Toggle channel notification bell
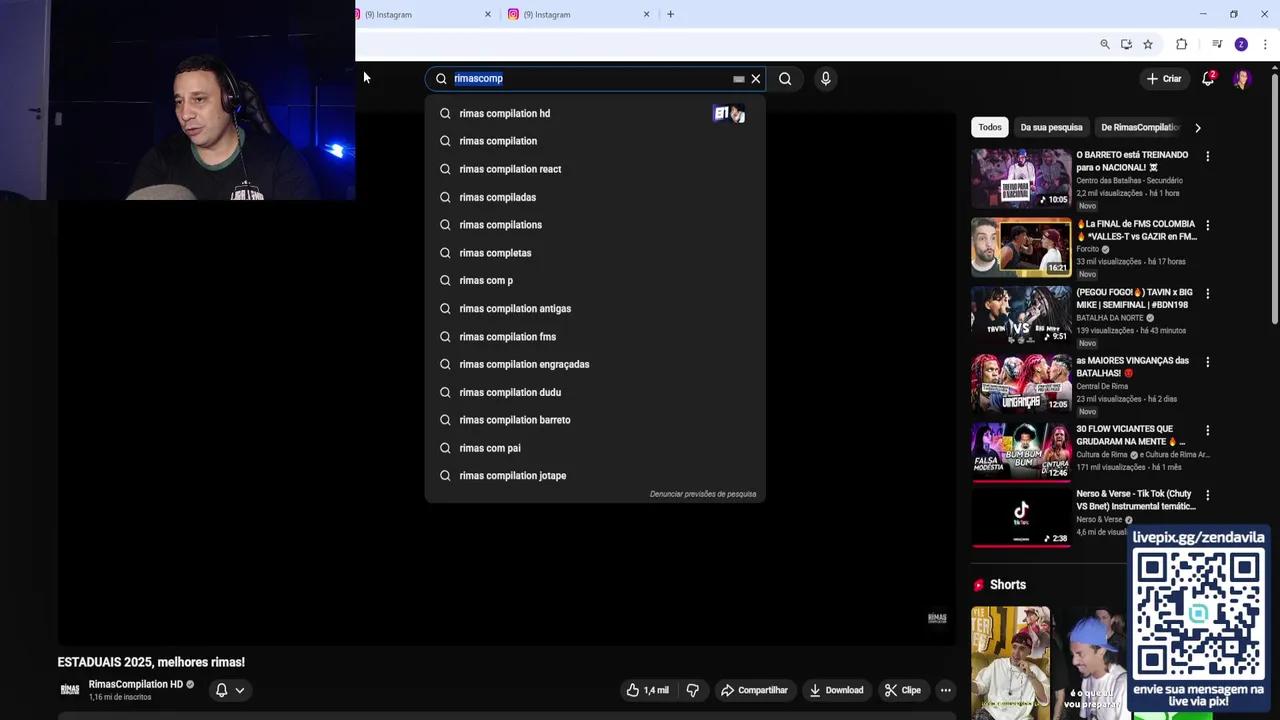Screen dimensions: 1280x720 tap(222, 690)
